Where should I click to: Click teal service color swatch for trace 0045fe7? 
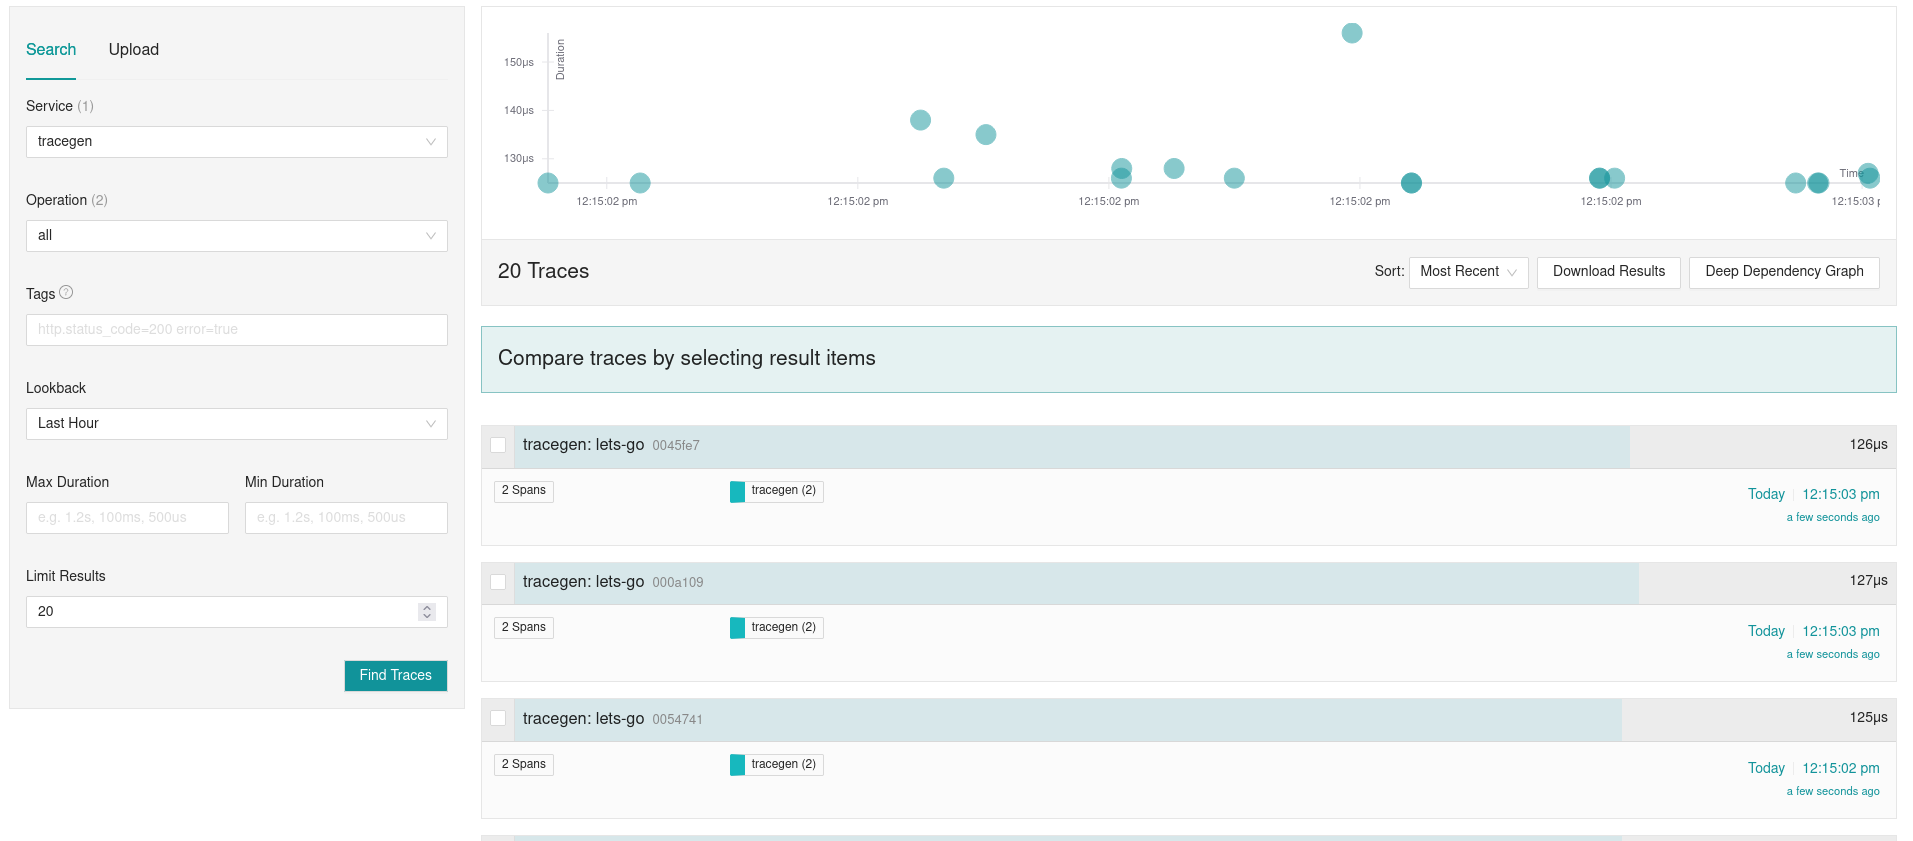737,491
